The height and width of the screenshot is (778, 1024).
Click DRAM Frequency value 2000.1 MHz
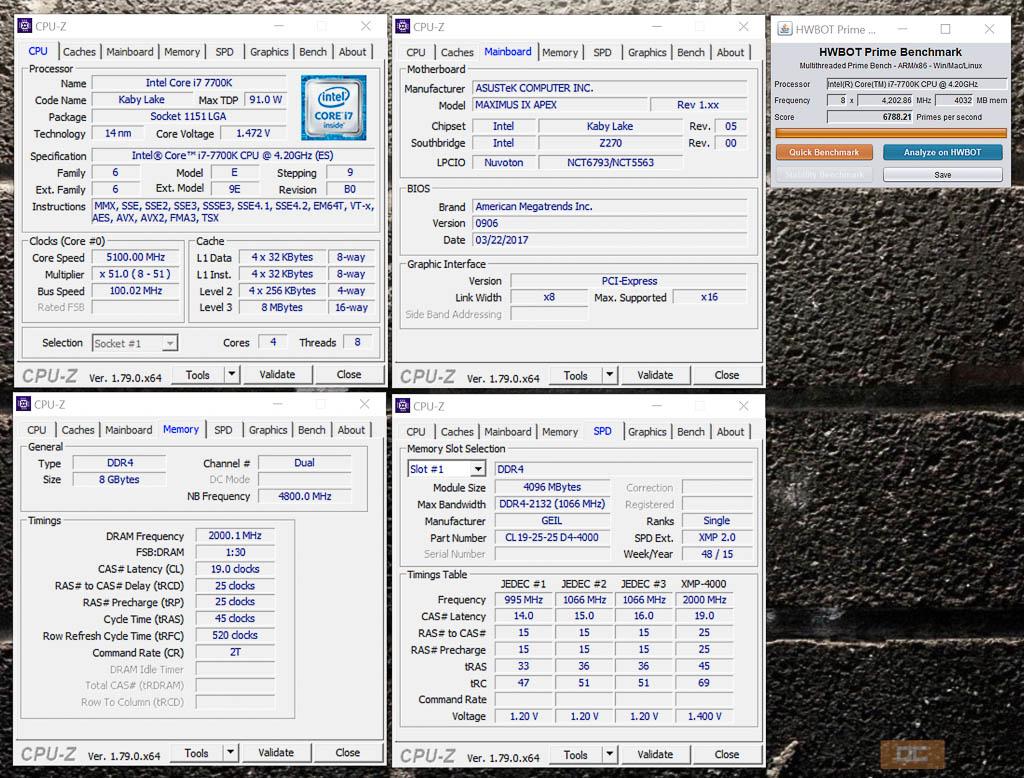point(235,536)
